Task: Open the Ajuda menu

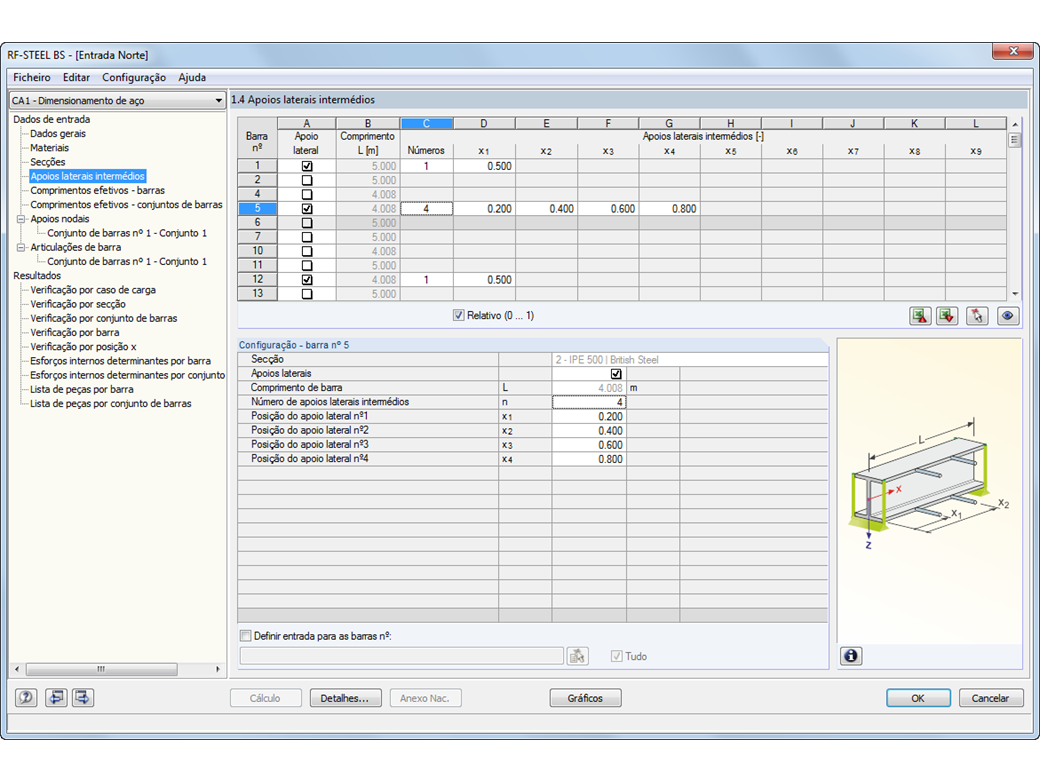Action: (192, 78)
